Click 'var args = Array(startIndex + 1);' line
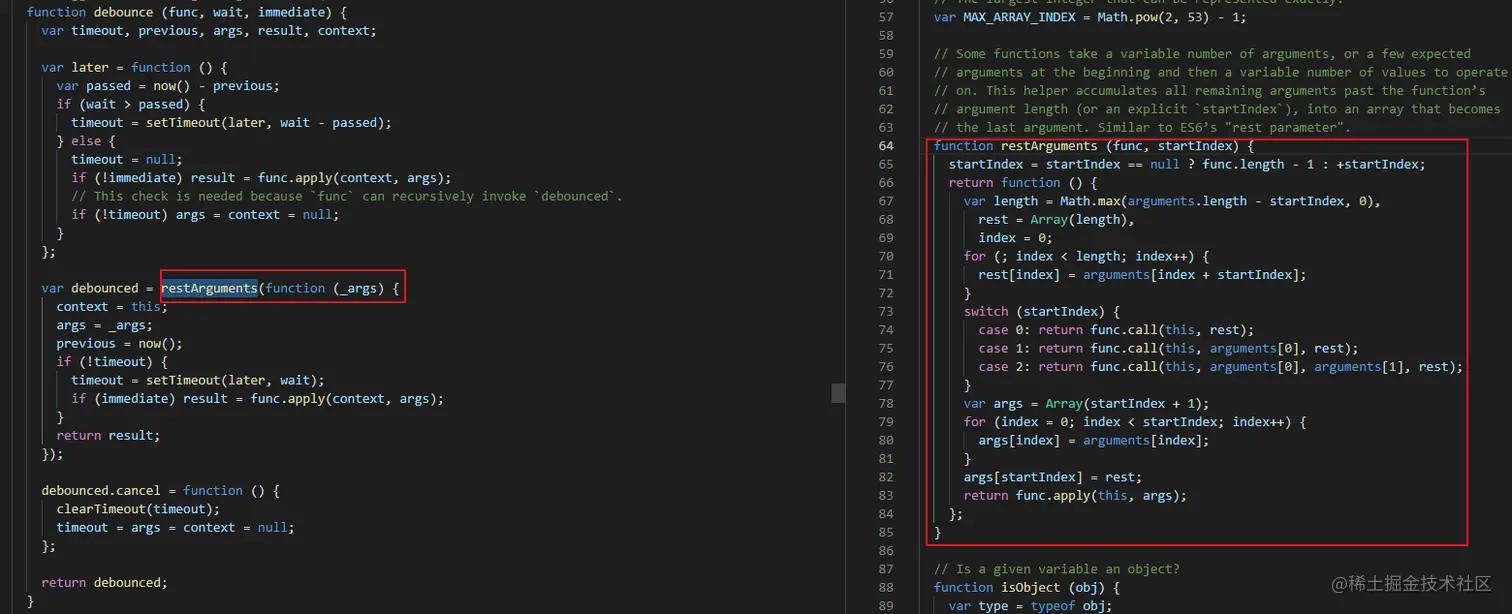The height and width of the screenshot is (614, 1512). (1087, 403)
